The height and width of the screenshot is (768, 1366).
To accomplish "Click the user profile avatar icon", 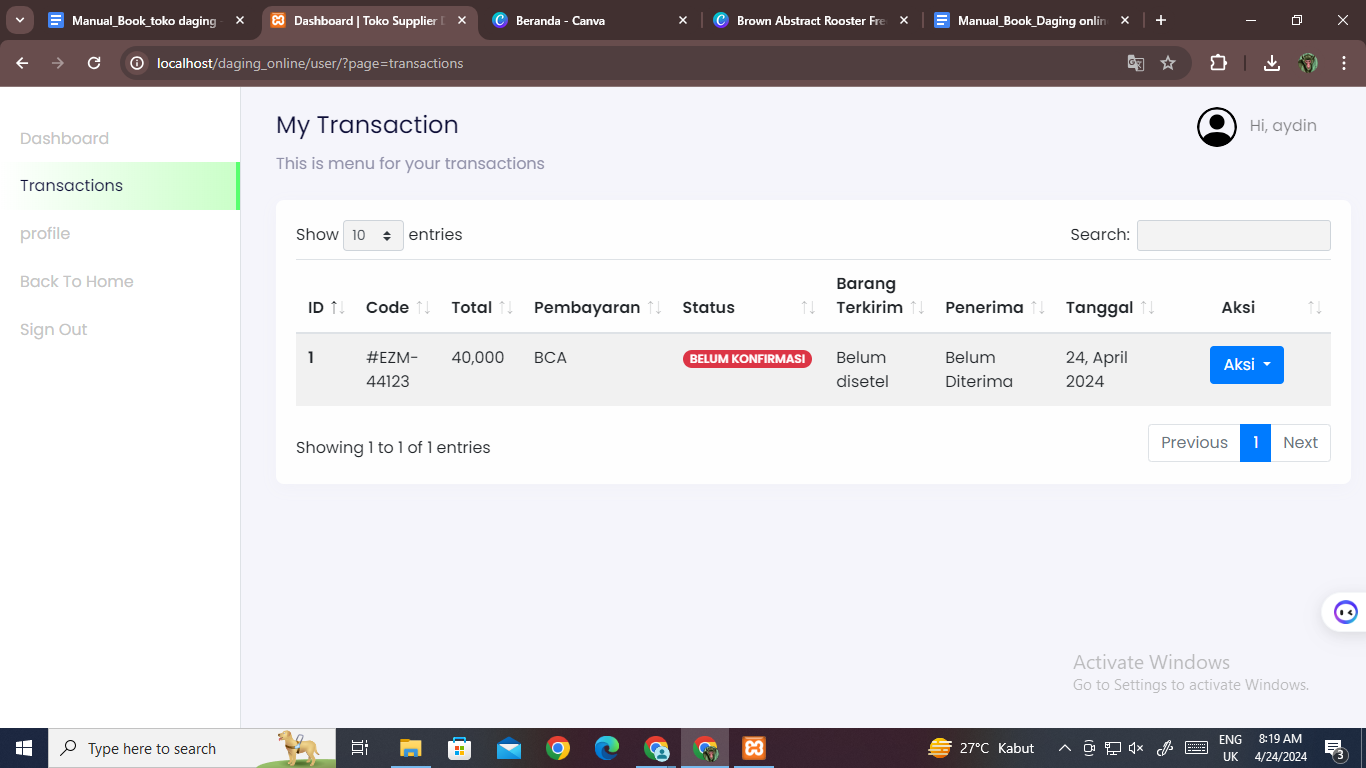I will tap(1216, 127).
